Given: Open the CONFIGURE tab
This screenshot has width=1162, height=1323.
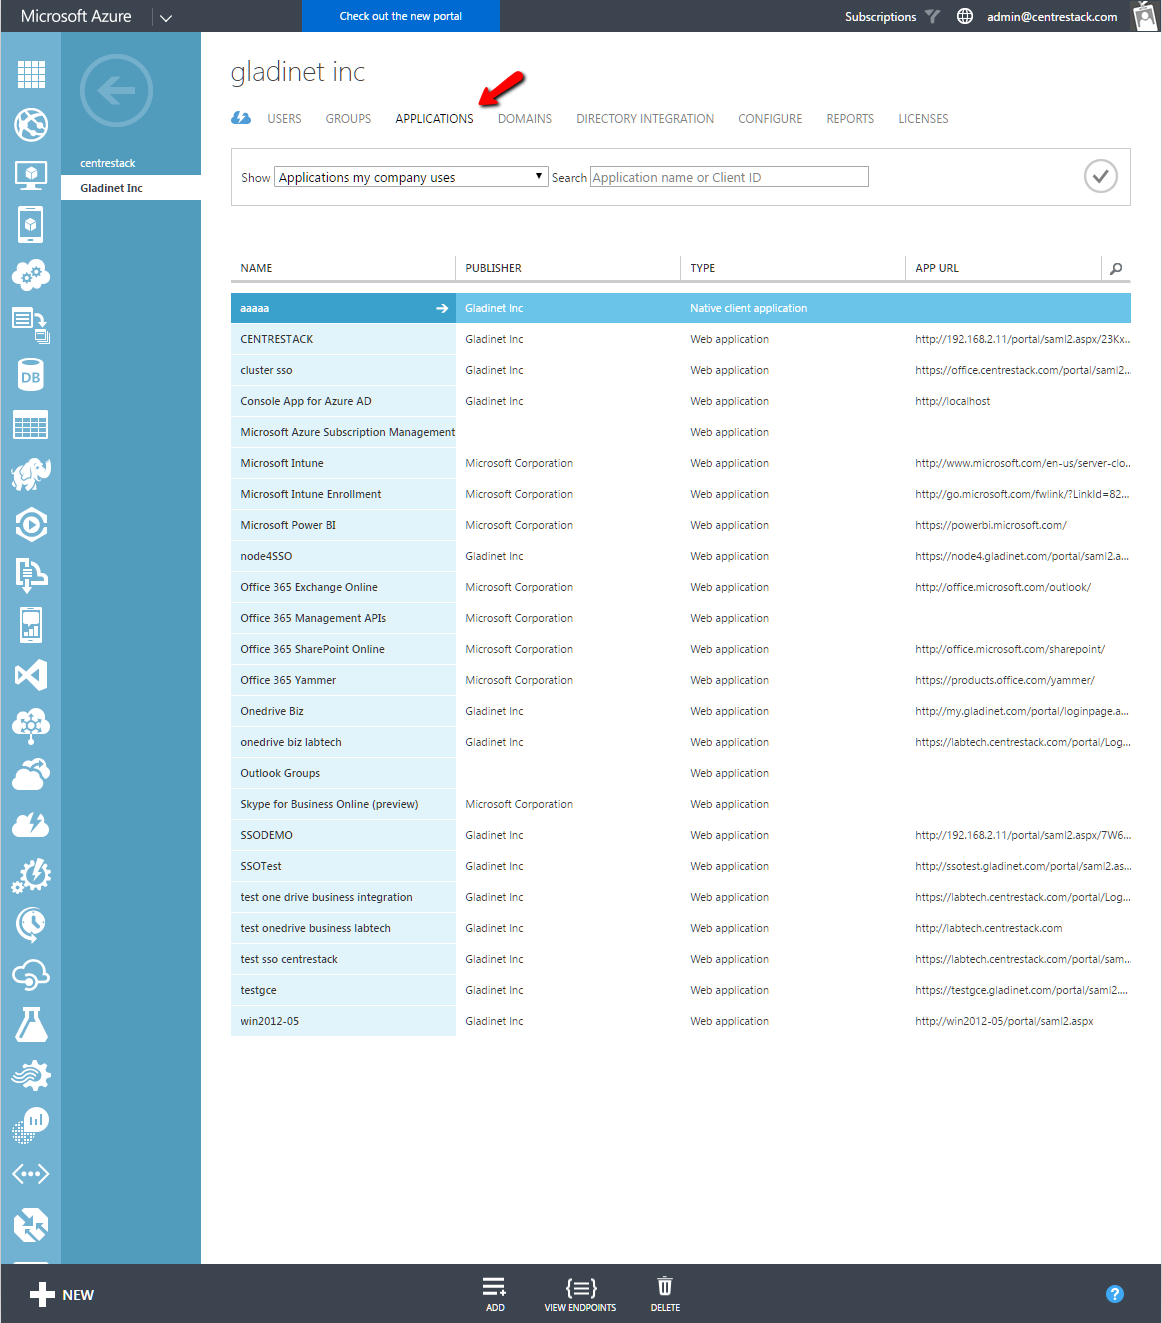Looking at the screenshot, I should pyautogui.click(x=770, y=118).
